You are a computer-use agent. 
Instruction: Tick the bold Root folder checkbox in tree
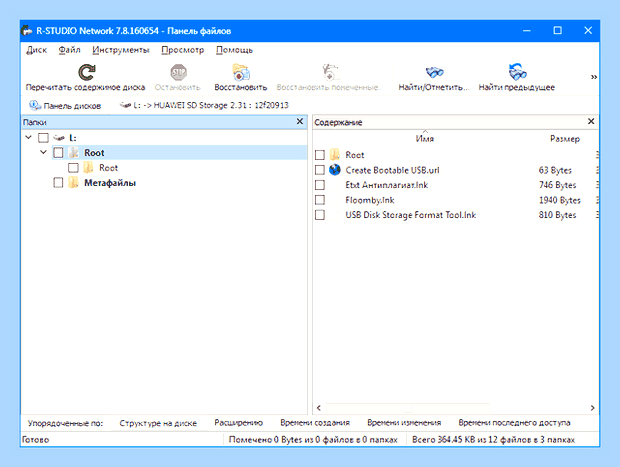pyautogui.click(x=58, y=153)
